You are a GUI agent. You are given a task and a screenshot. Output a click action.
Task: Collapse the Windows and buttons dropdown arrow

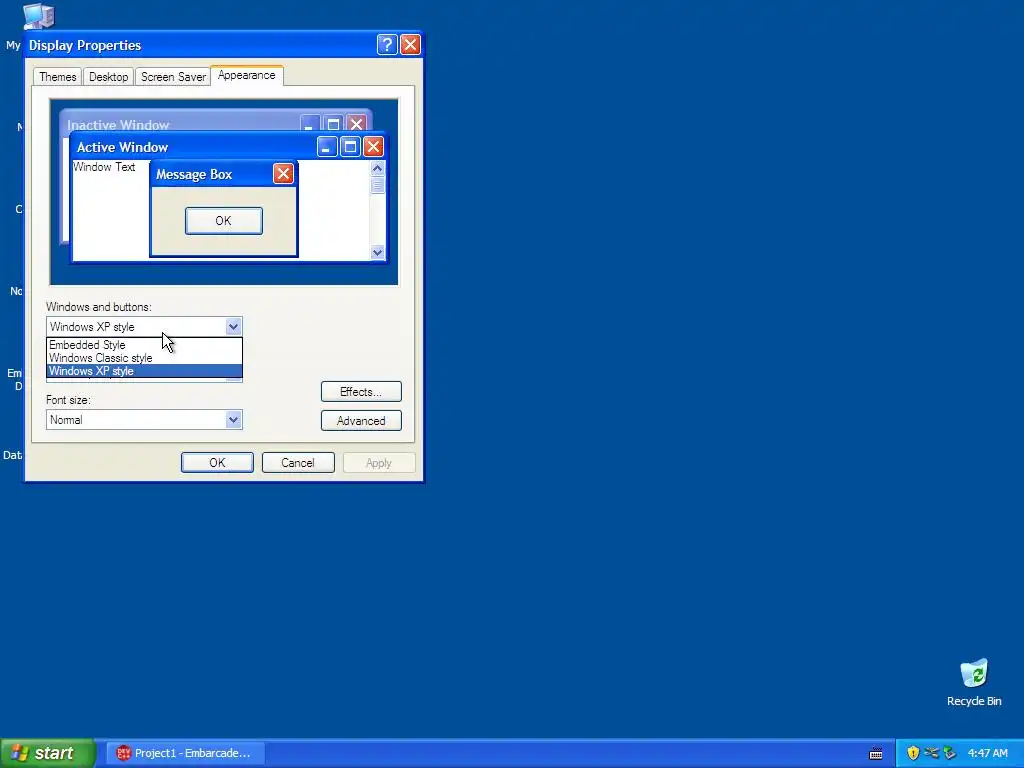[233, 327]
